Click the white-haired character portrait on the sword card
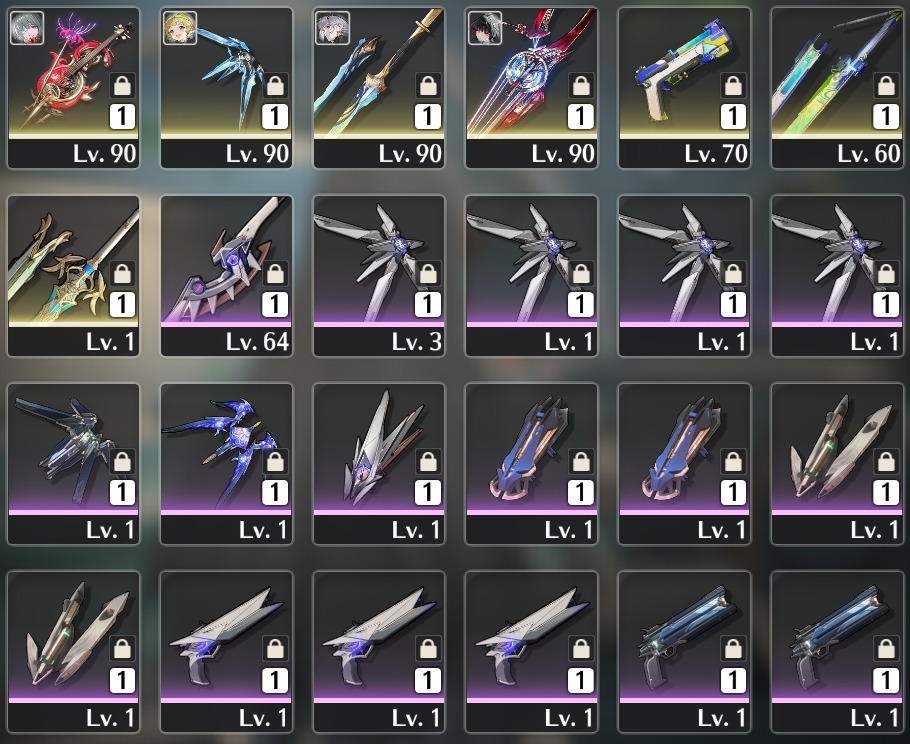 click(333, 28)
